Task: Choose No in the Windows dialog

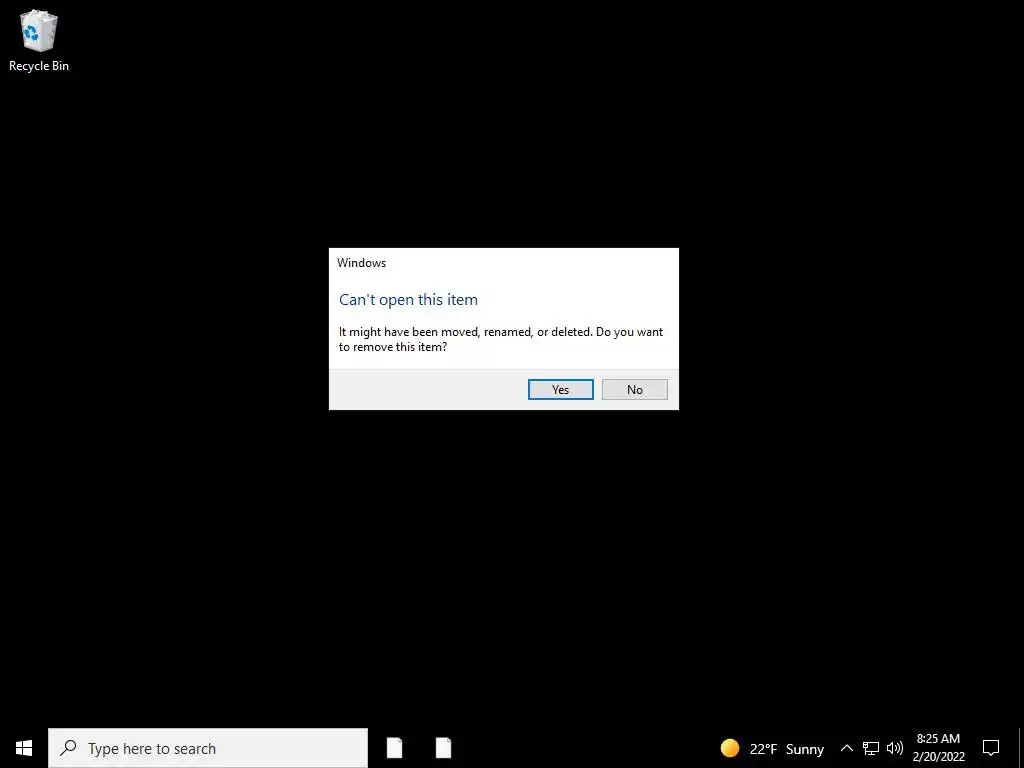Action: pos(635,389)
